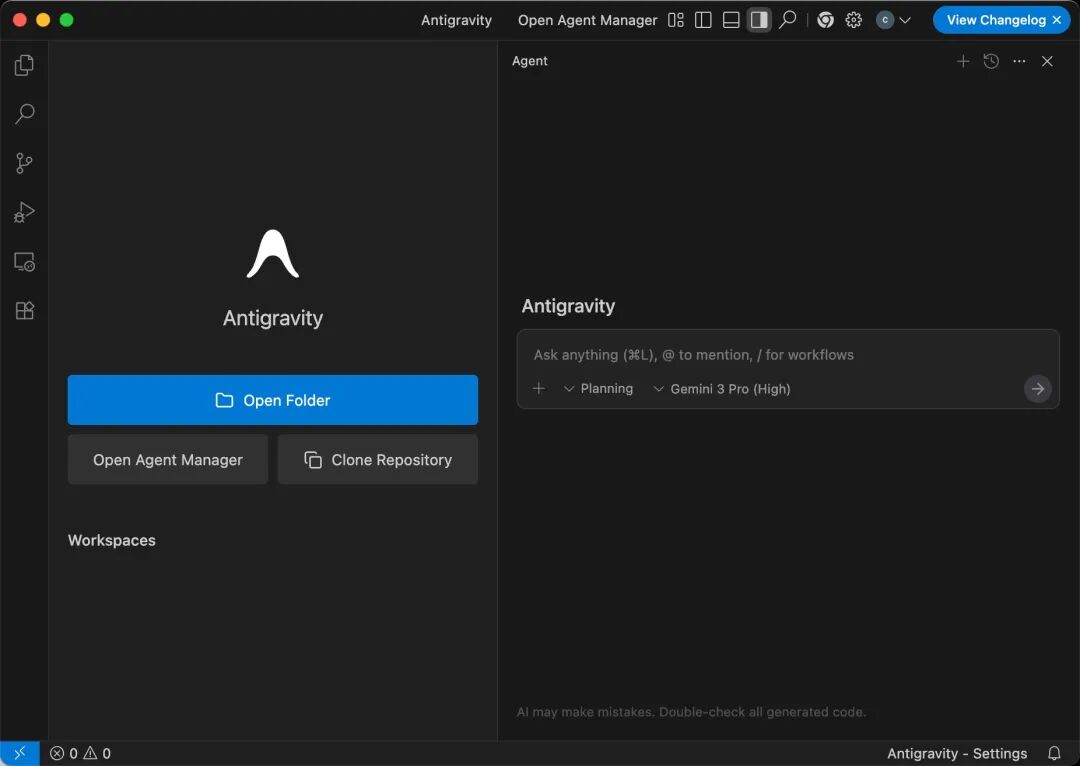Expand the account profile dropdown
This screenshot has height=766, width=1080.
pyautogui.click(x=894, y=20)
